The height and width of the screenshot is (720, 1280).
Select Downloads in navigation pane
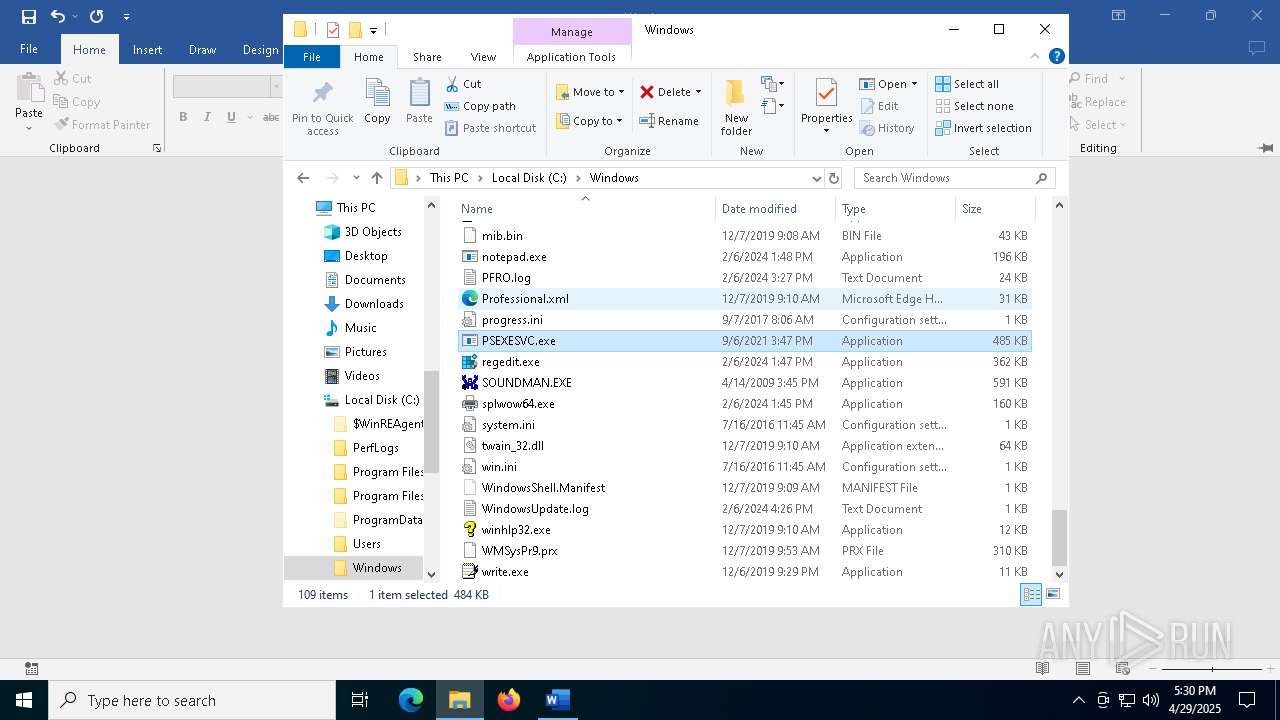pyautogui.click(x=374, y=304)
